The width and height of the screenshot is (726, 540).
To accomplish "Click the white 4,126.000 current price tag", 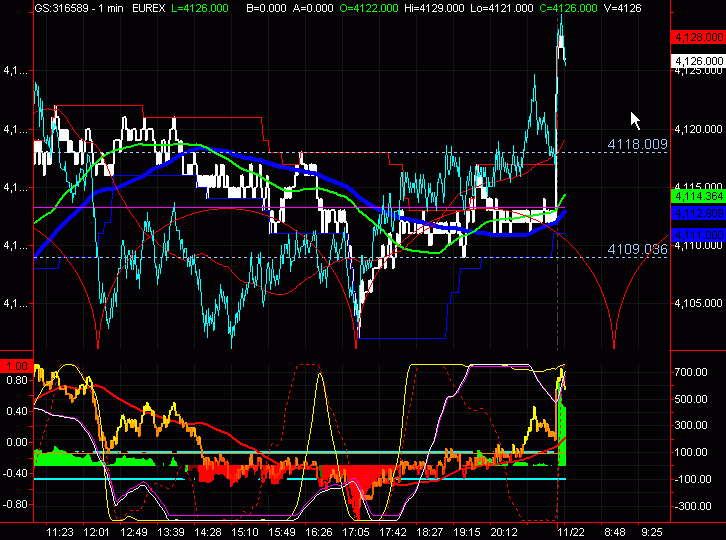I will pyautogui.click(x=697, y=61).
